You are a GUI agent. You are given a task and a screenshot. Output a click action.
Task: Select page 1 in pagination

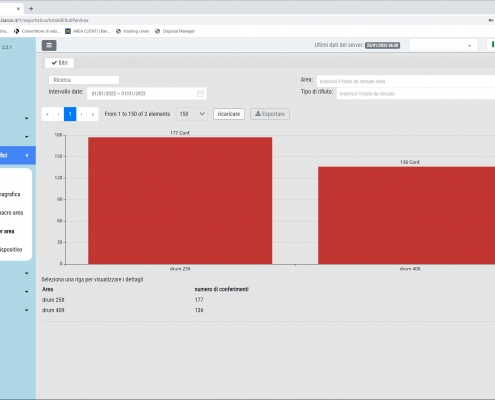coord(70,114)
